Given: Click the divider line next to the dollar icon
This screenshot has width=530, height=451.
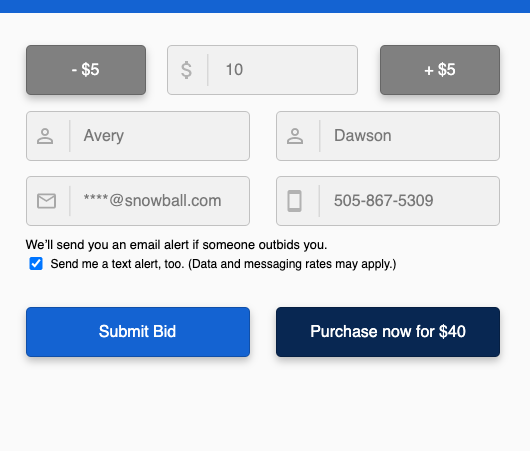Looking at the screenshot, I should tap(208, 70).
